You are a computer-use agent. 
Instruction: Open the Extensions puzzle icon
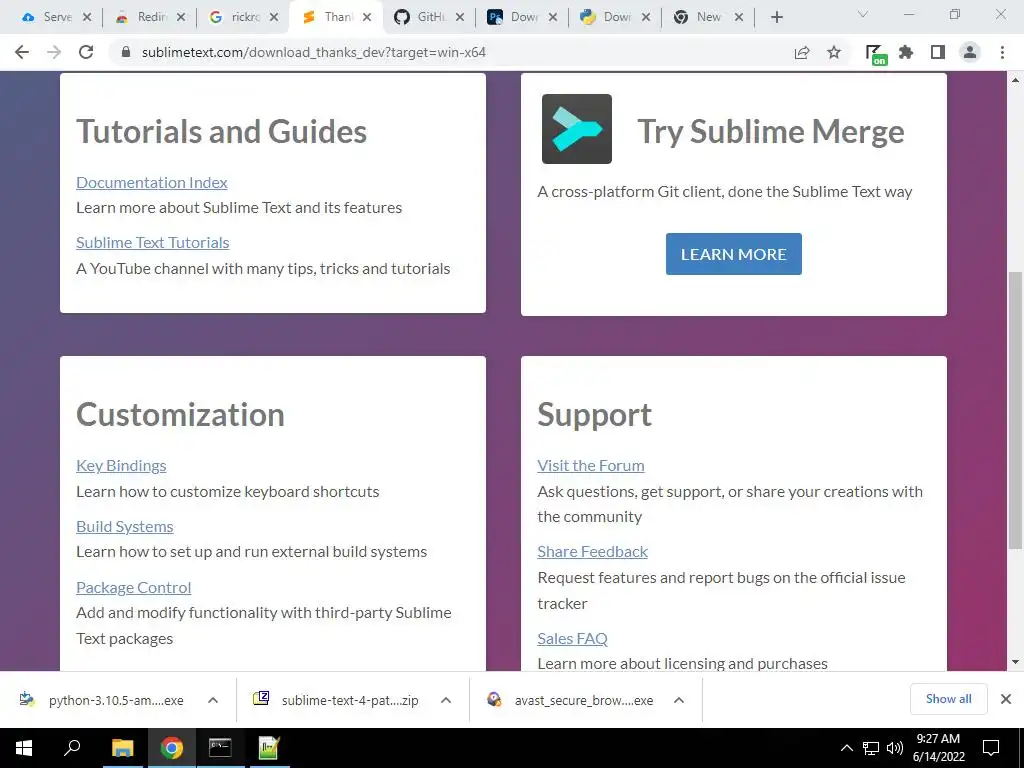[x=906, y=52]
